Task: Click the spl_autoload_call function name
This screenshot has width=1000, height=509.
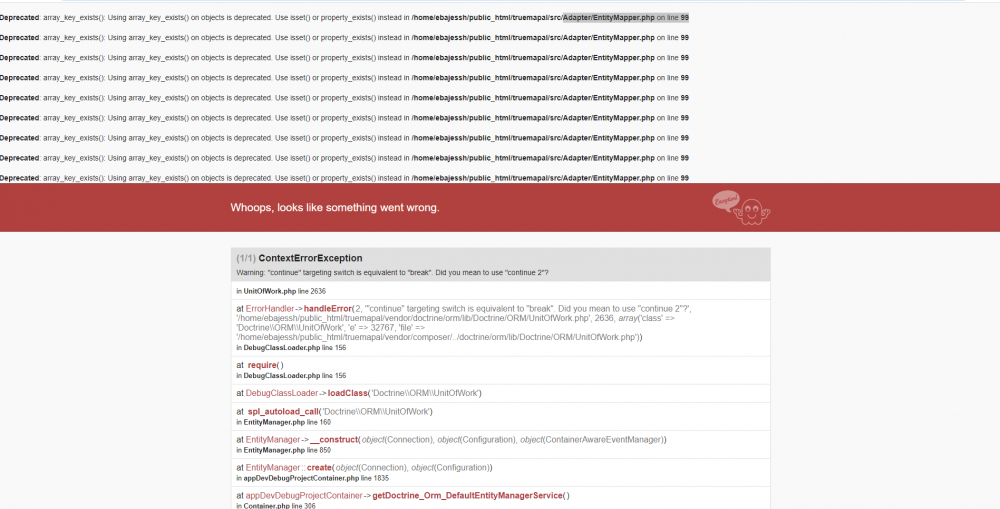Action: tap(283, 411)
